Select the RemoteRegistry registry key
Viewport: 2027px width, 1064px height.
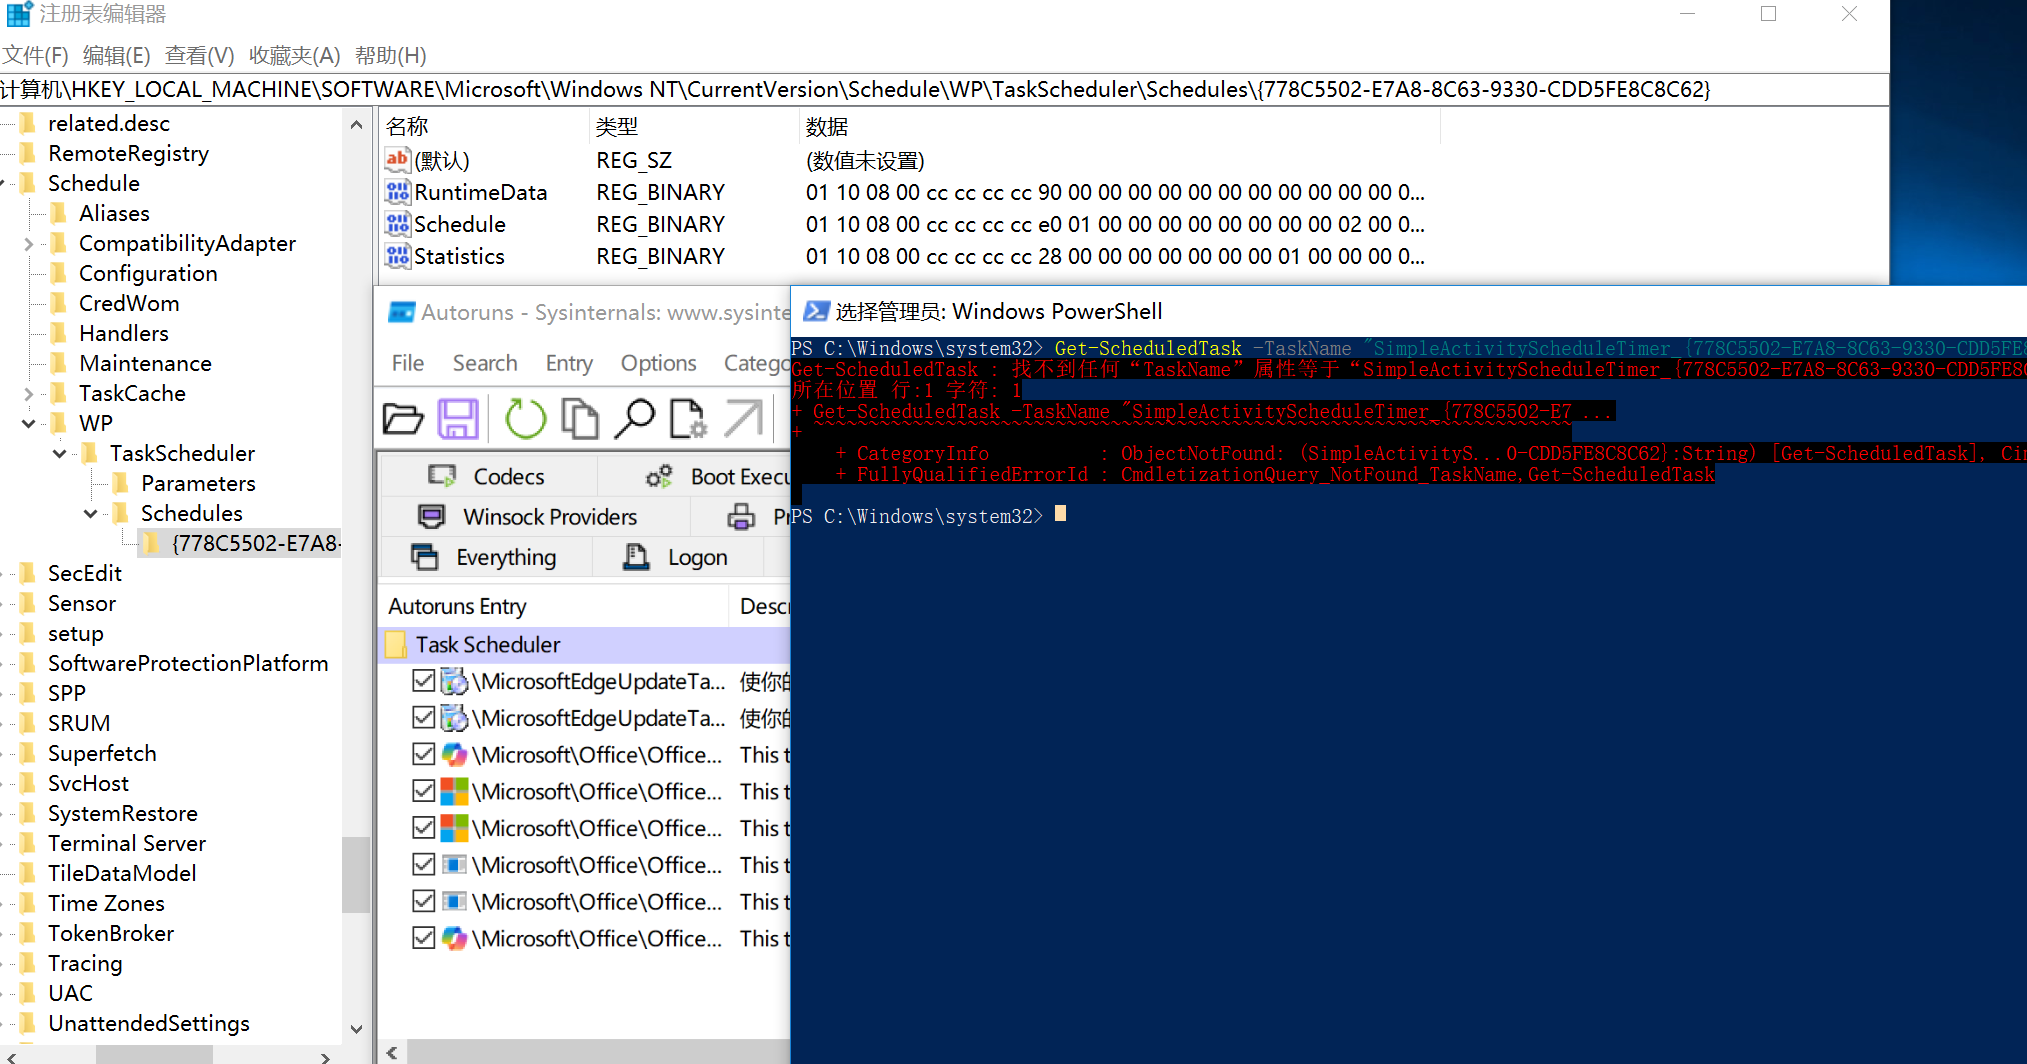pyautogui.click(x=128, y=154)
